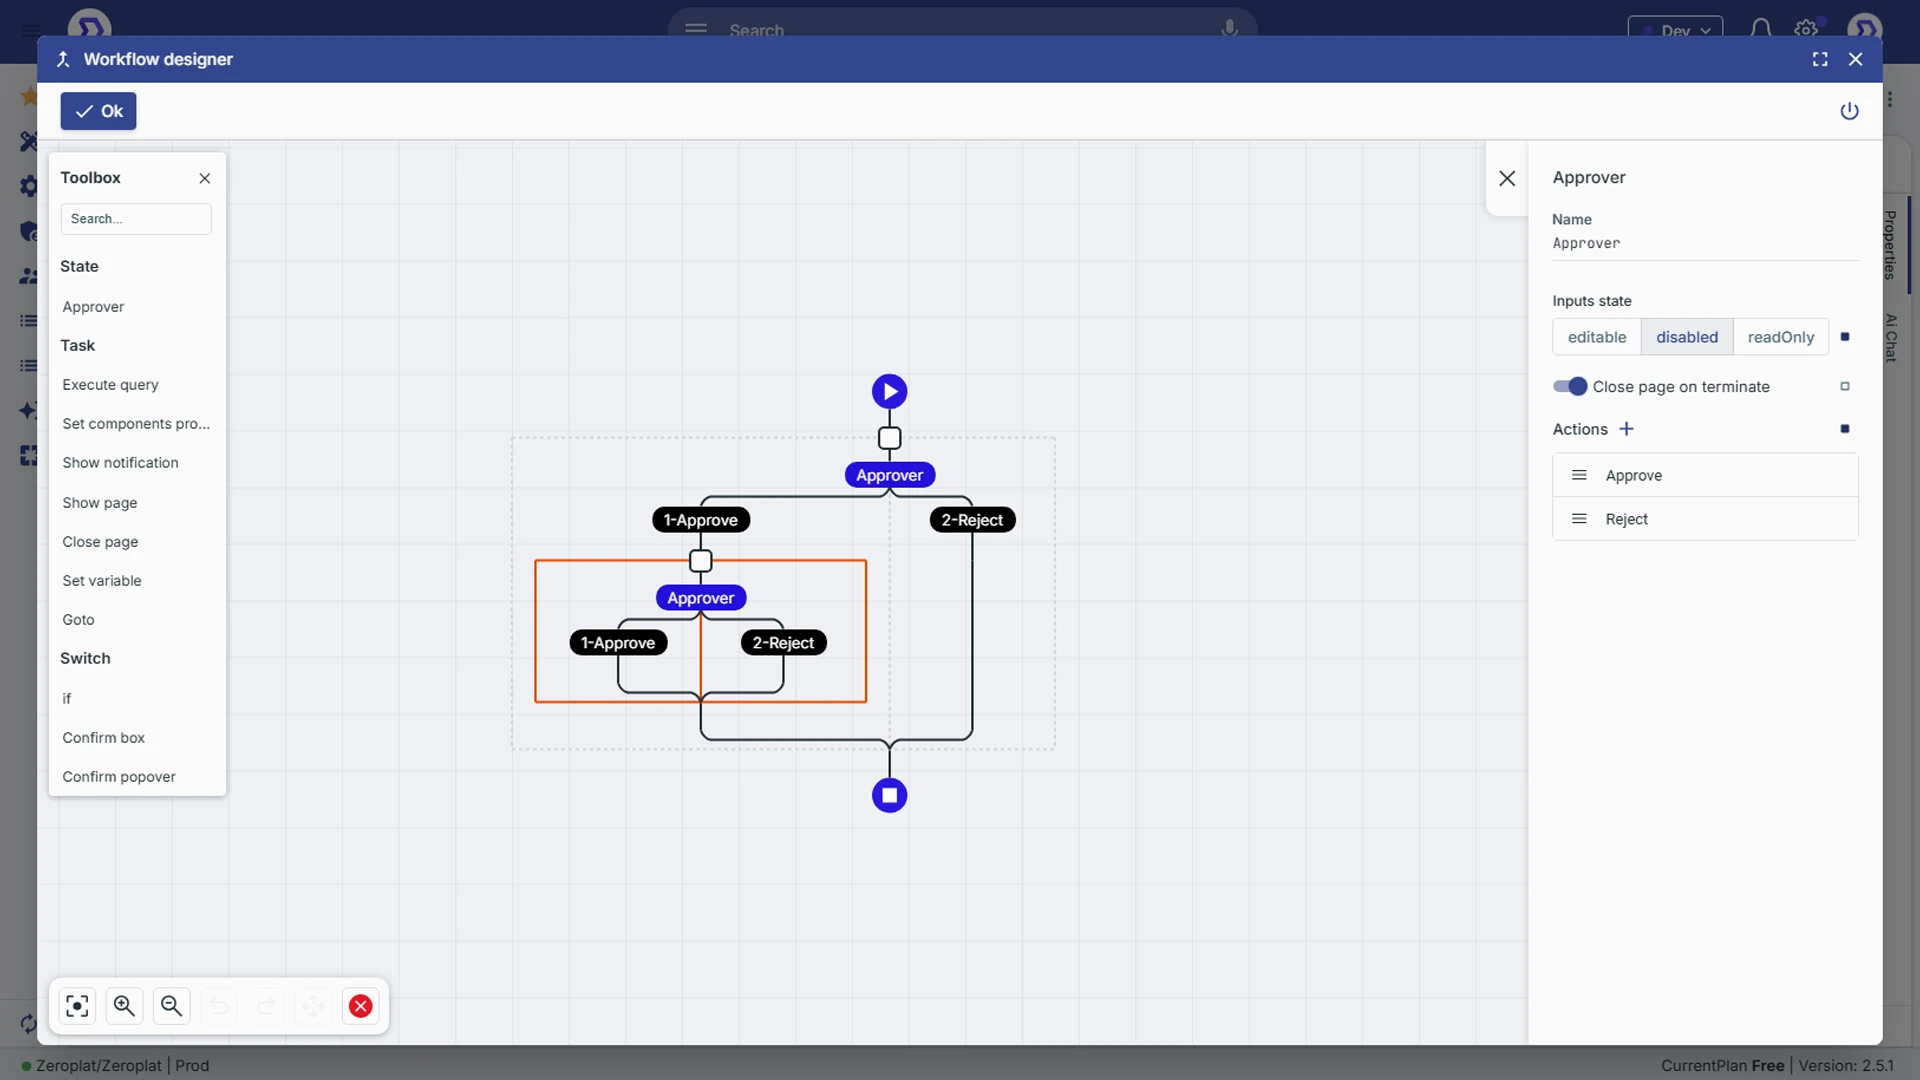Add a new action with plus icon
1920x1080 pixels.
1627,429
